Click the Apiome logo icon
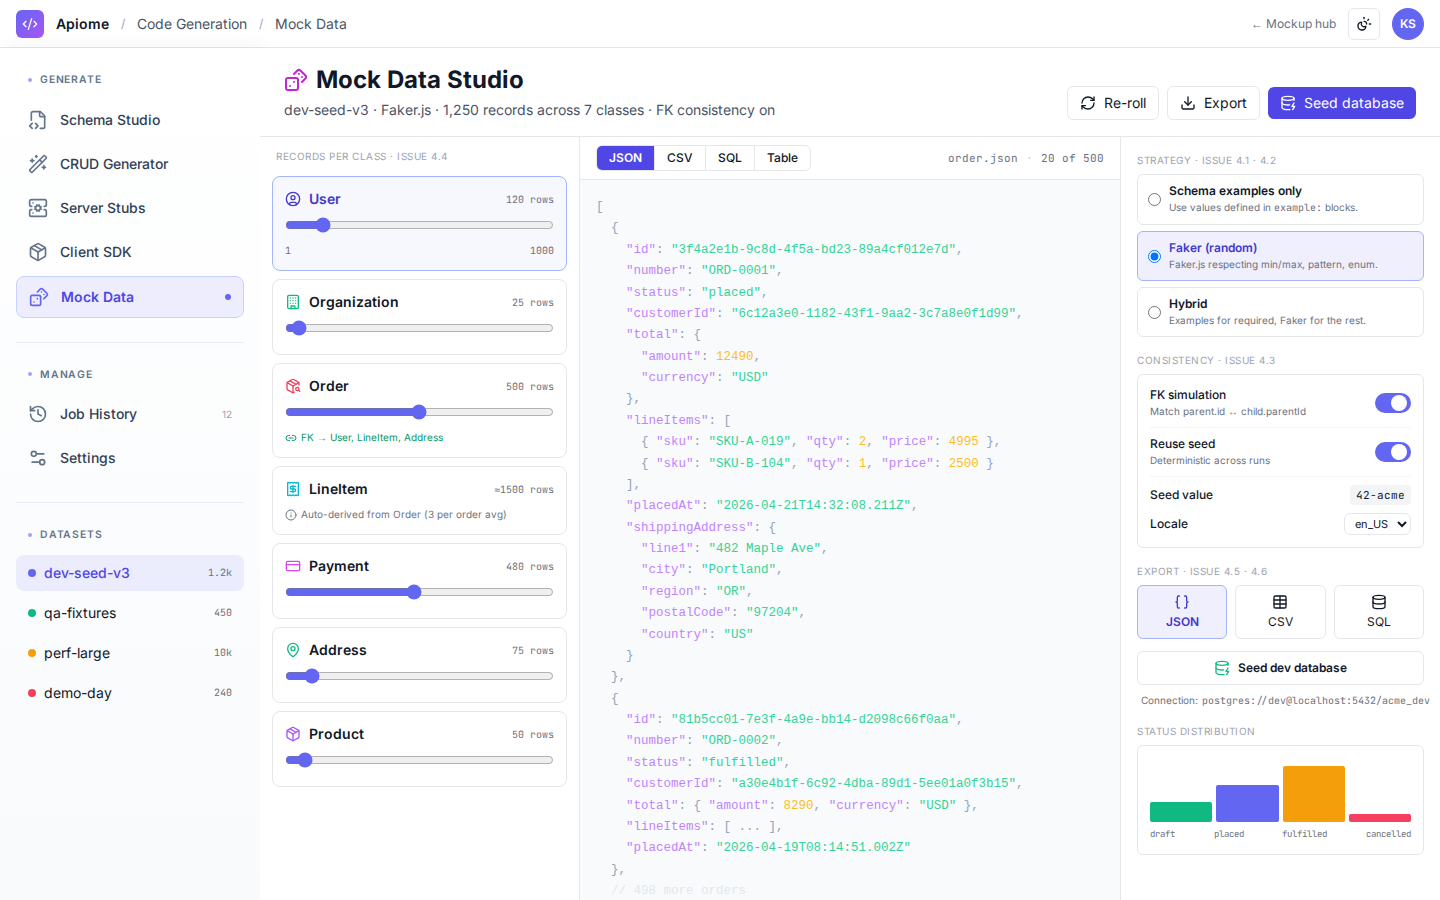The height and width of the screenshot is (900, 1440). tap(30, 24)
